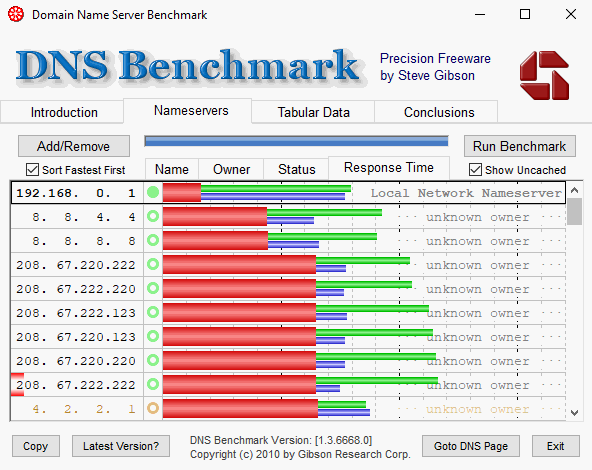This screenshot has height=470, width=592.
Task: Click the Add/Remove button
Action: [x=74, y=146]
